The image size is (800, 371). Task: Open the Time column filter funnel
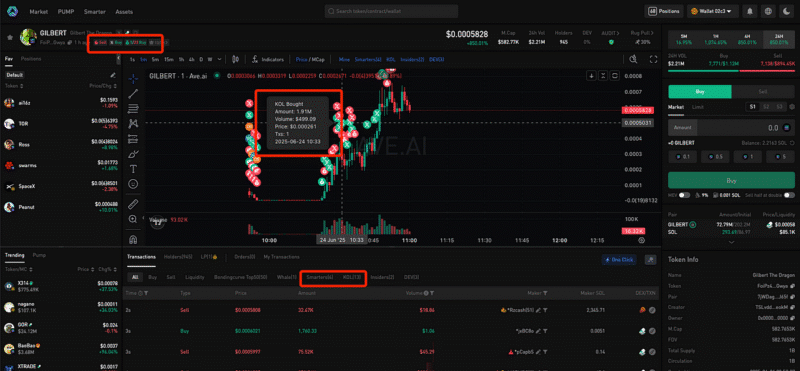click(146, 293)
